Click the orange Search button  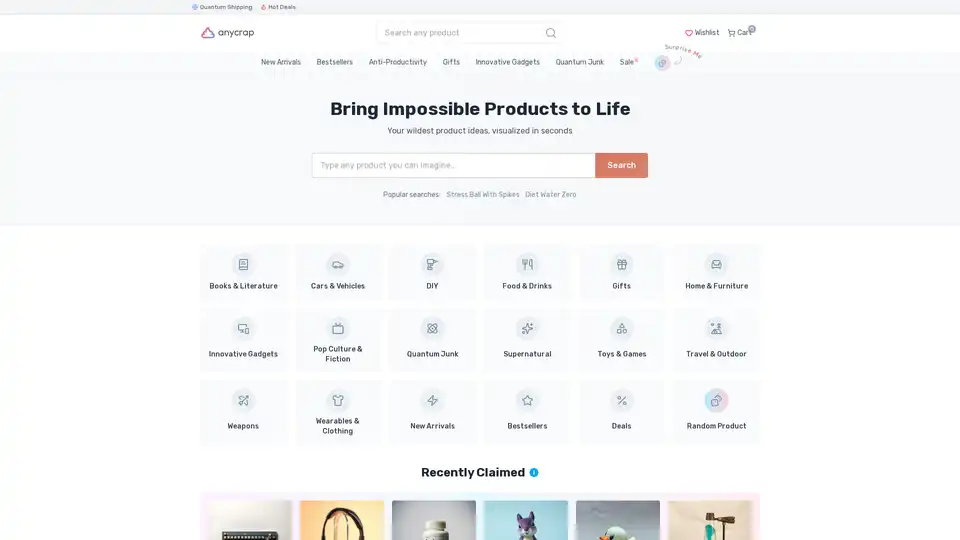pos(621,165)
